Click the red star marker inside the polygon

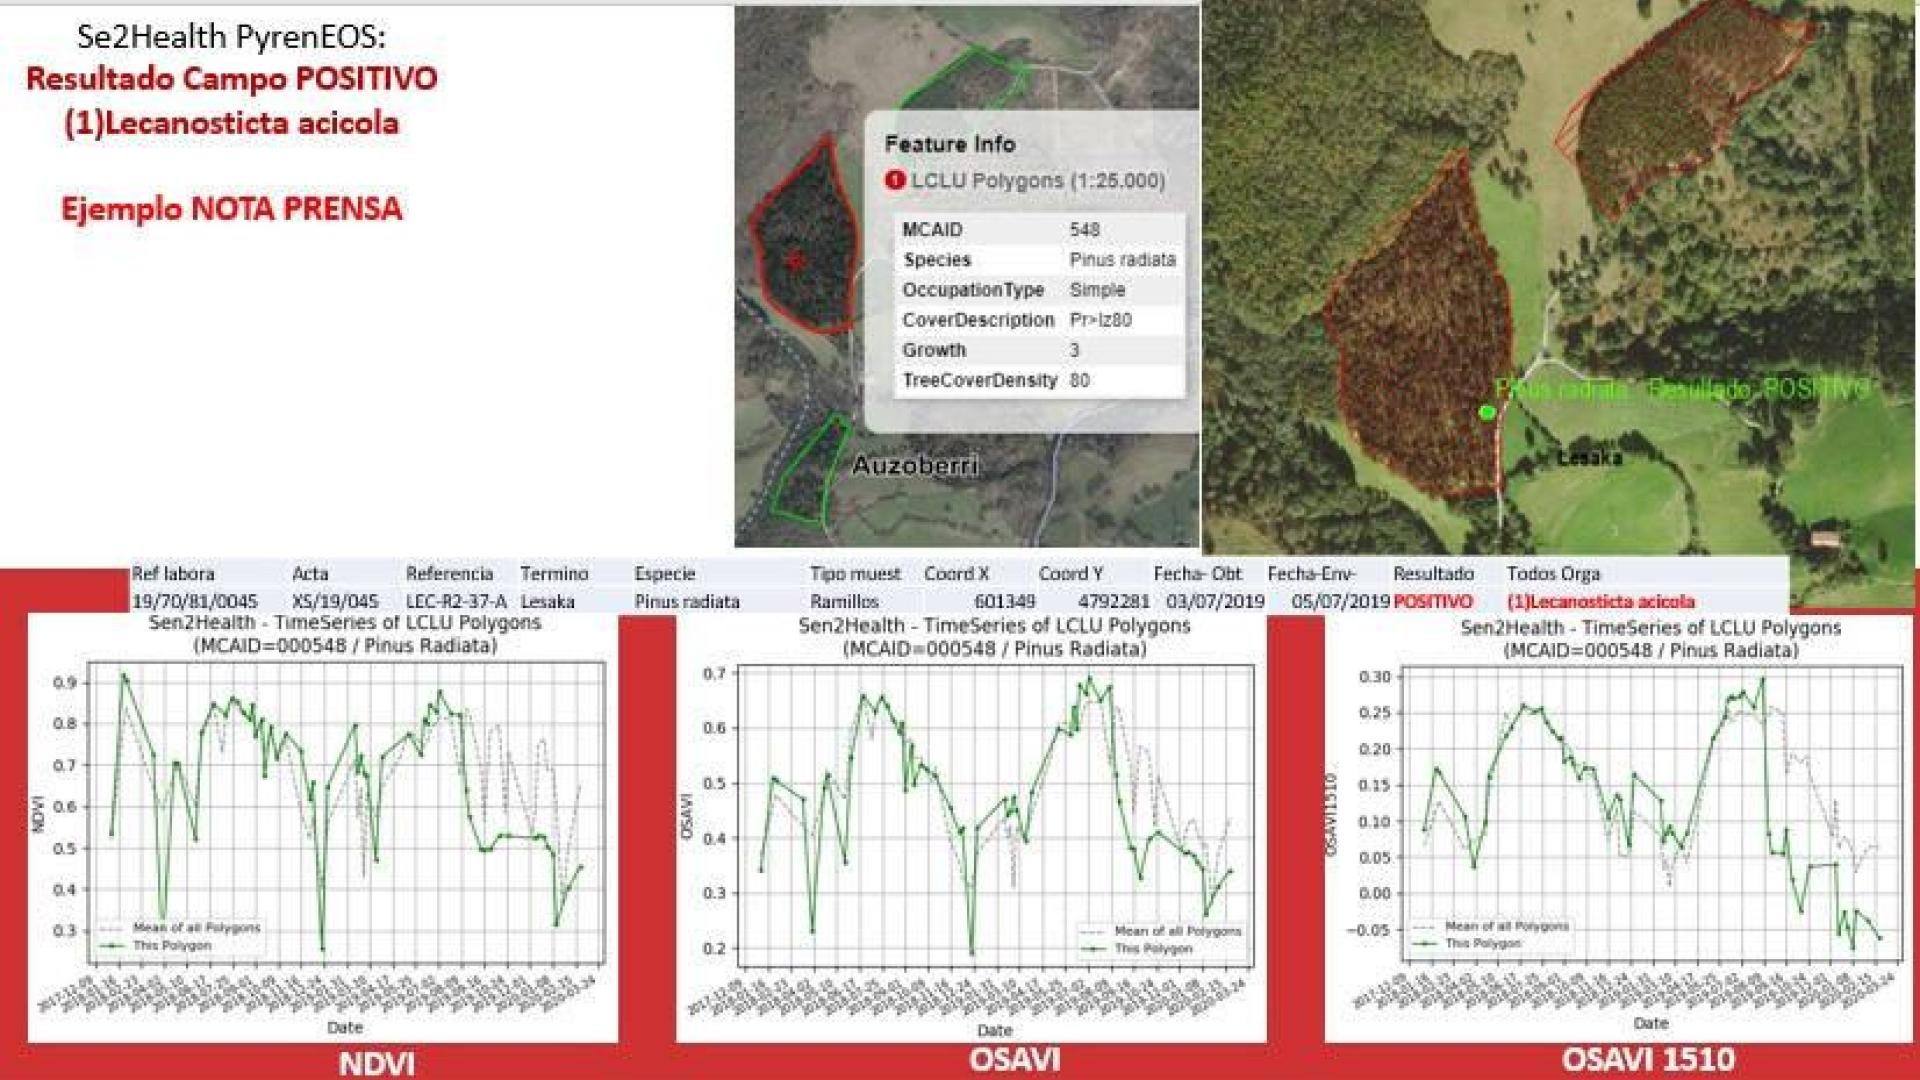tap(795, 260)
